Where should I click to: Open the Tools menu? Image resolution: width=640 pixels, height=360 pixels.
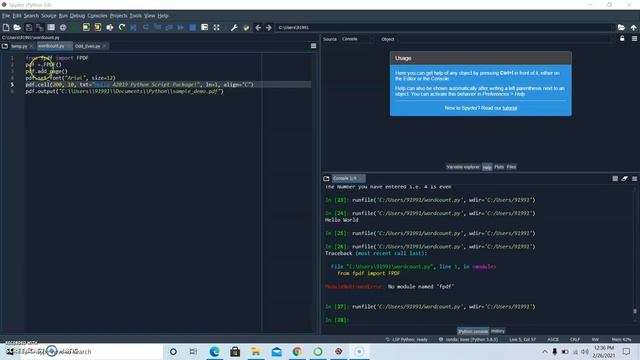click(136, 16)
